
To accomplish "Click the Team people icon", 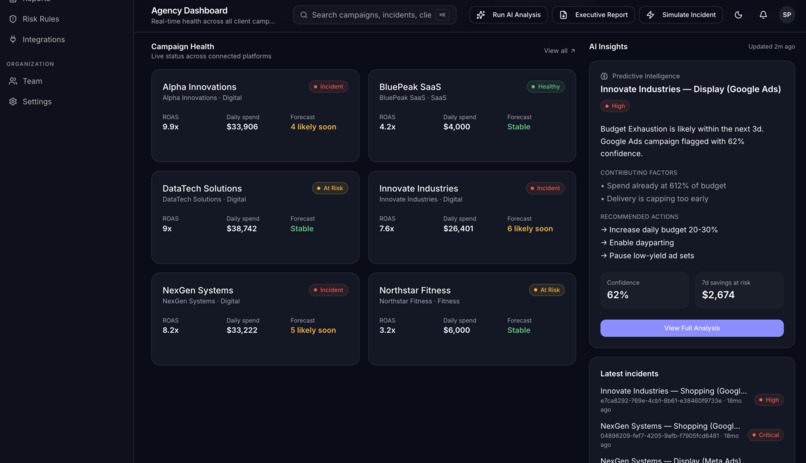I will pos(13,81).
